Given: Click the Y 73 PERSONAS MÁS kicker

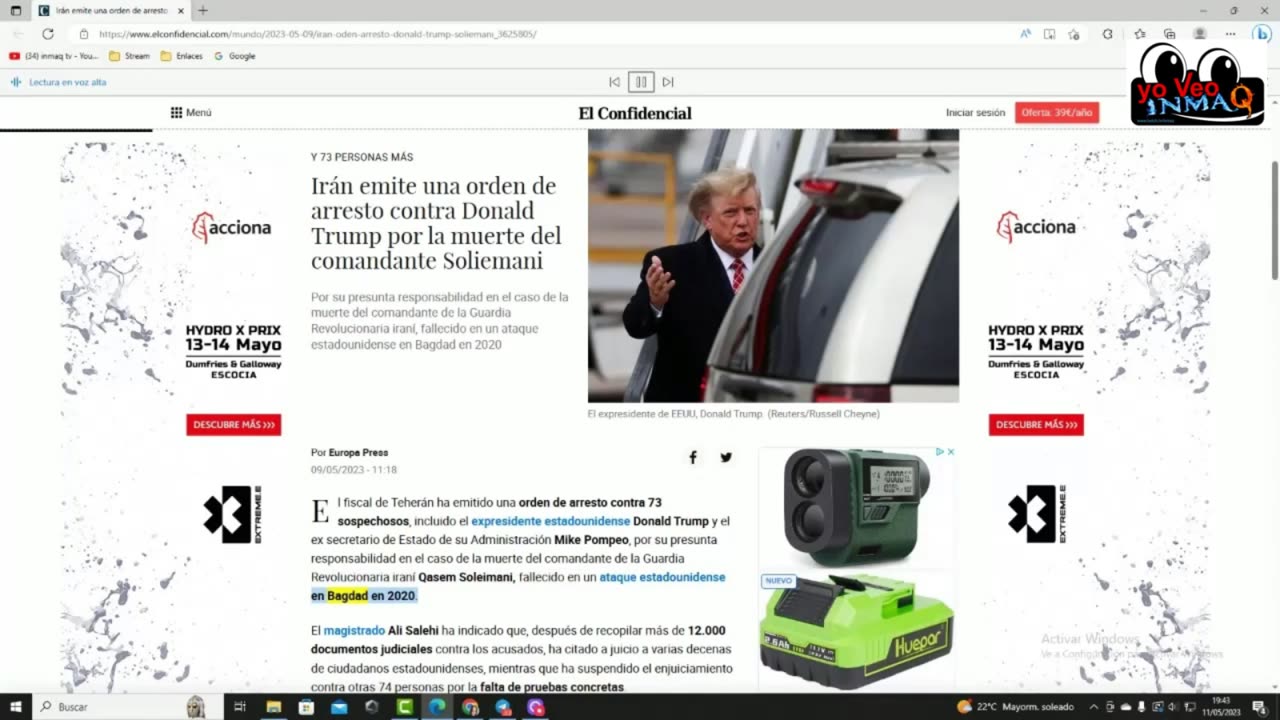Looking at the screenshot, I should [x=362, y=157].
